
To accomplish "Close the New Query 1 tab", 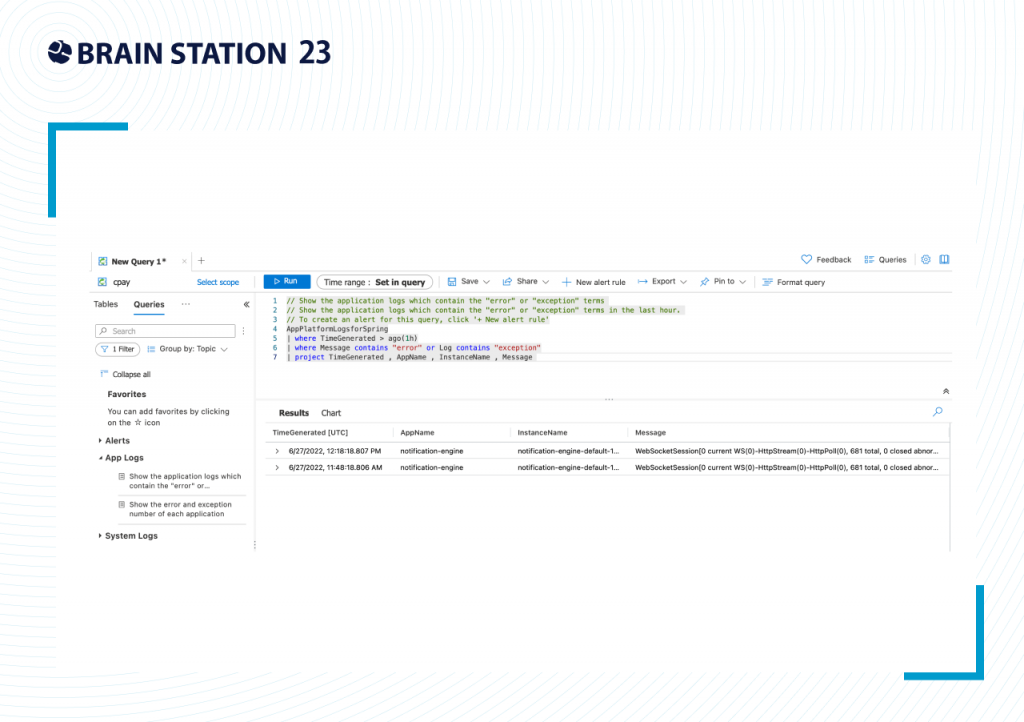I will coord(184,261).
